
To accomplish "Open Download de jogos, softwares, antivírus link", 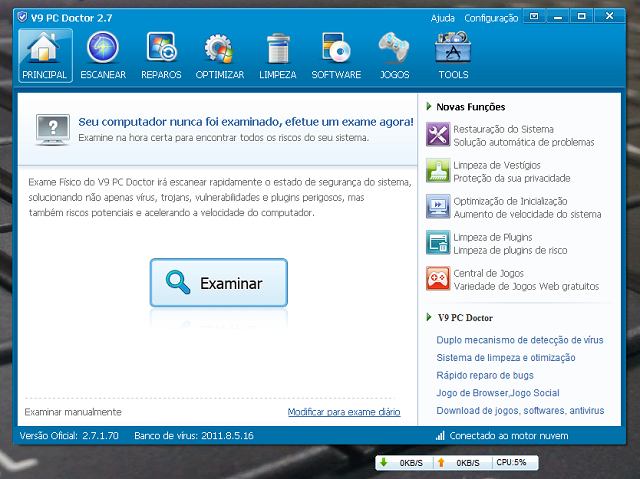I will coord(520,410).
